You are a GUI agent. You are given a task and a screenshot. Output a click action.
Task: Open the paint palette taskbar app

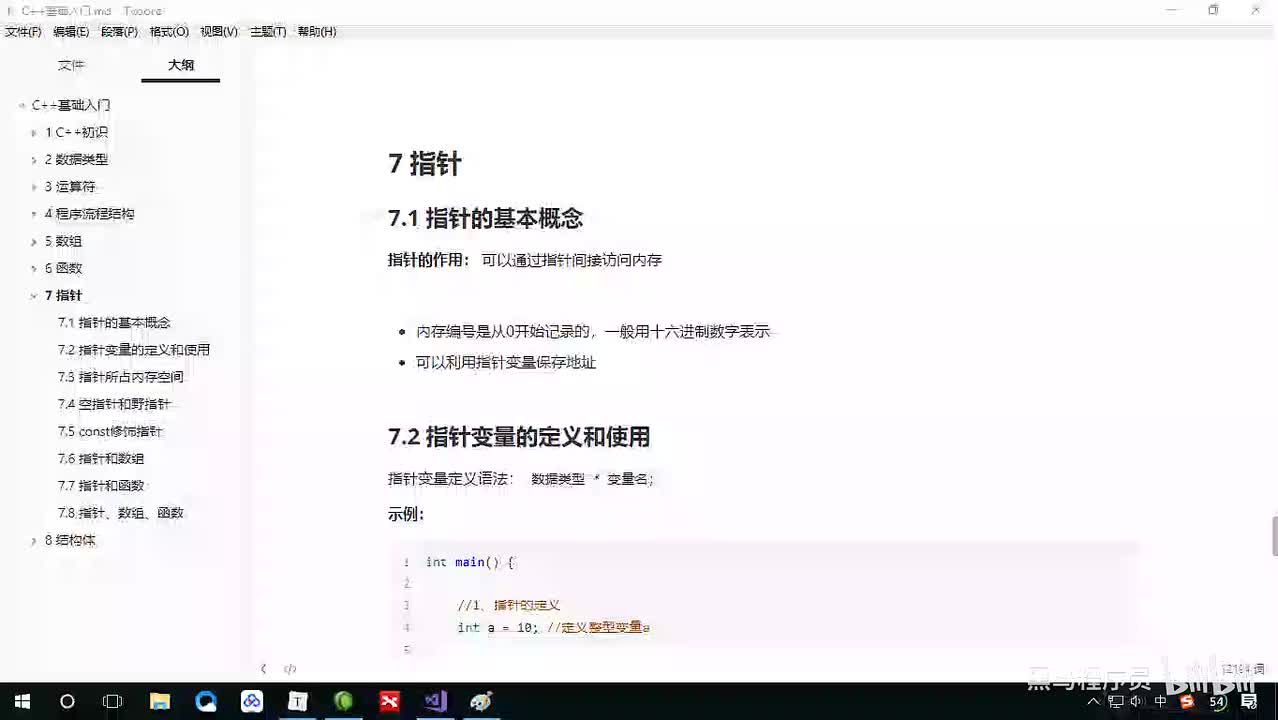tap(482, 702)
